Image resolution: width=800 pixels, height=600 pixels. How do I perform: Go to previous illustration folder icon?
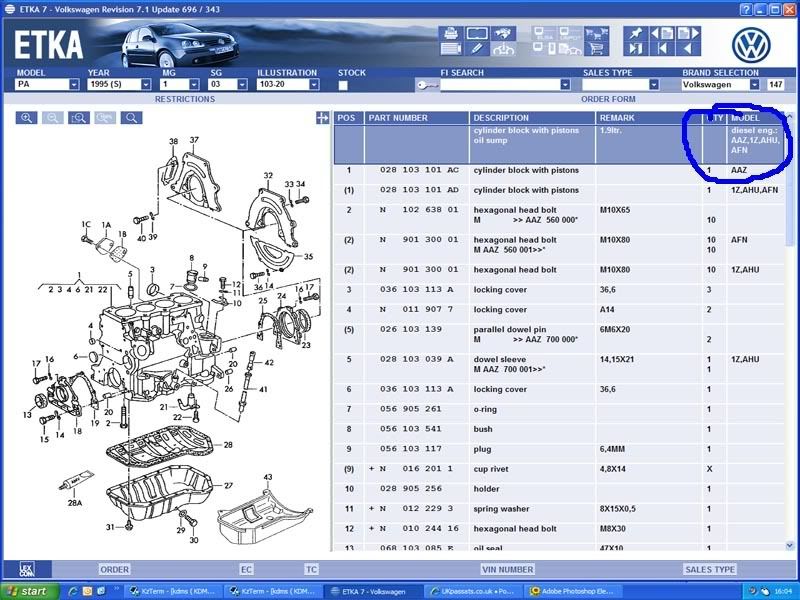tap(662, 34)
